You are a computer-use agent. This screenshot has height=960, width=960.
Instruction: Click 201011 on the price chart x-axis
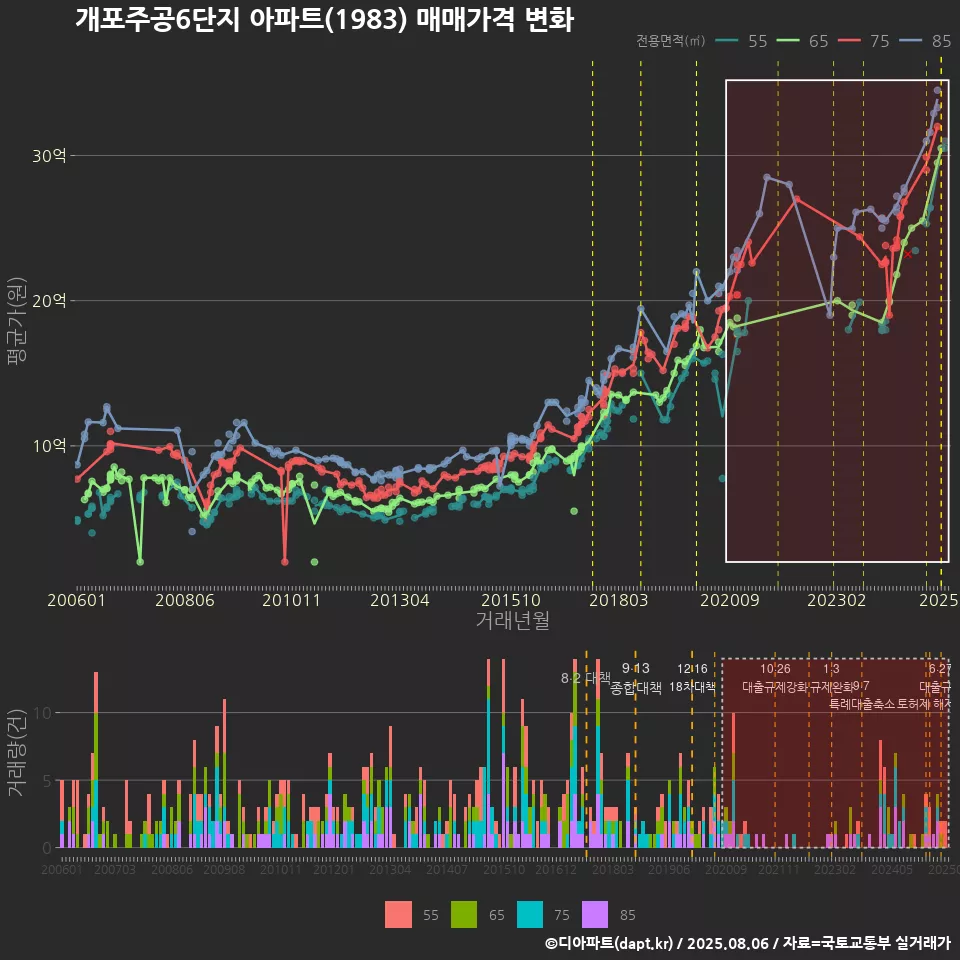pyautogui.click(x=291, y=600)
